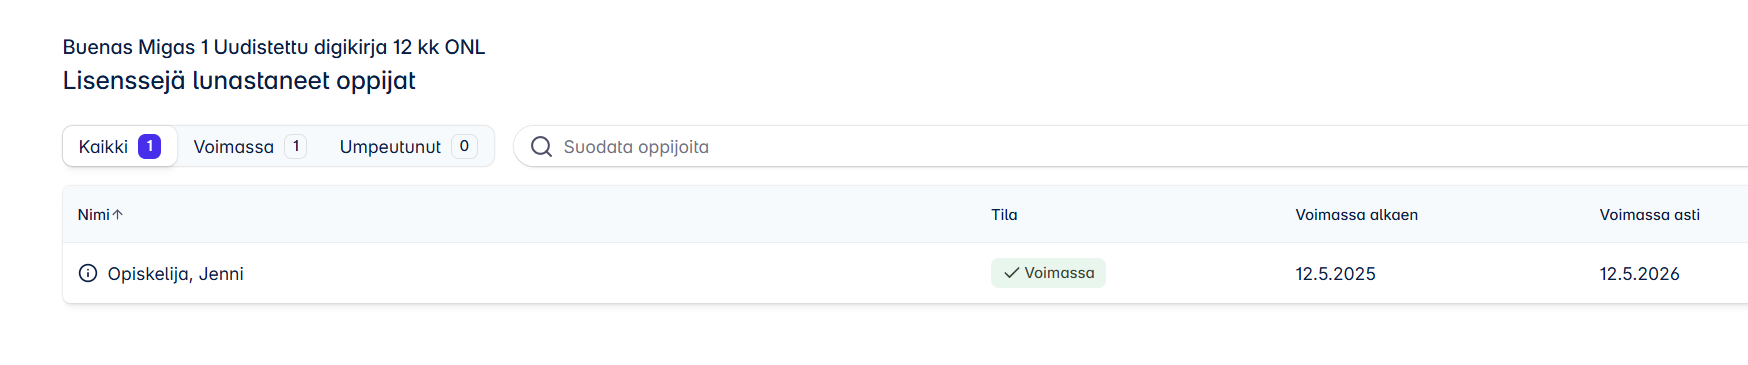1748x365 pixels.
Task: Open the Umpeutunut tab
Action: click(x=408, y=146)
